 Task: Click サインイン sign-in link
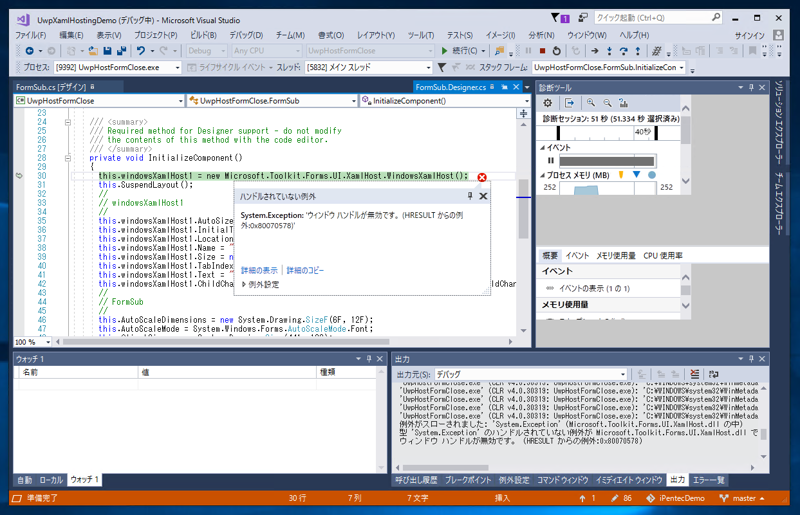click(x=749, y=36)
